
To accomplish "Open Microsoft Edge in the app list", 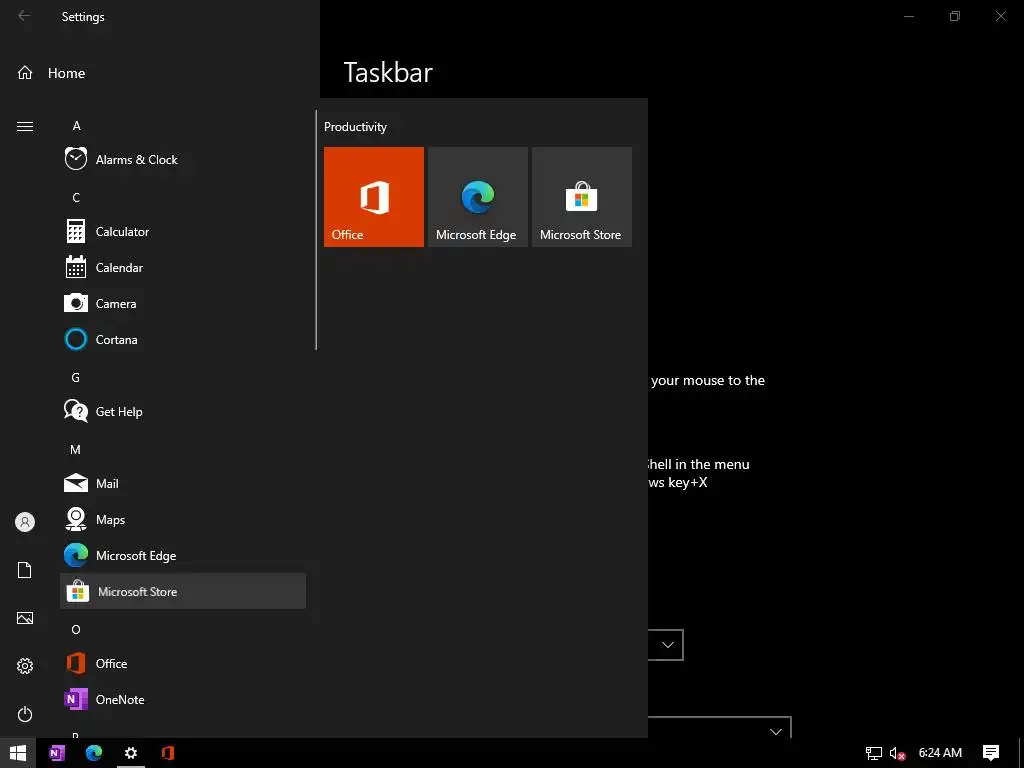I will tap(183, 556).
